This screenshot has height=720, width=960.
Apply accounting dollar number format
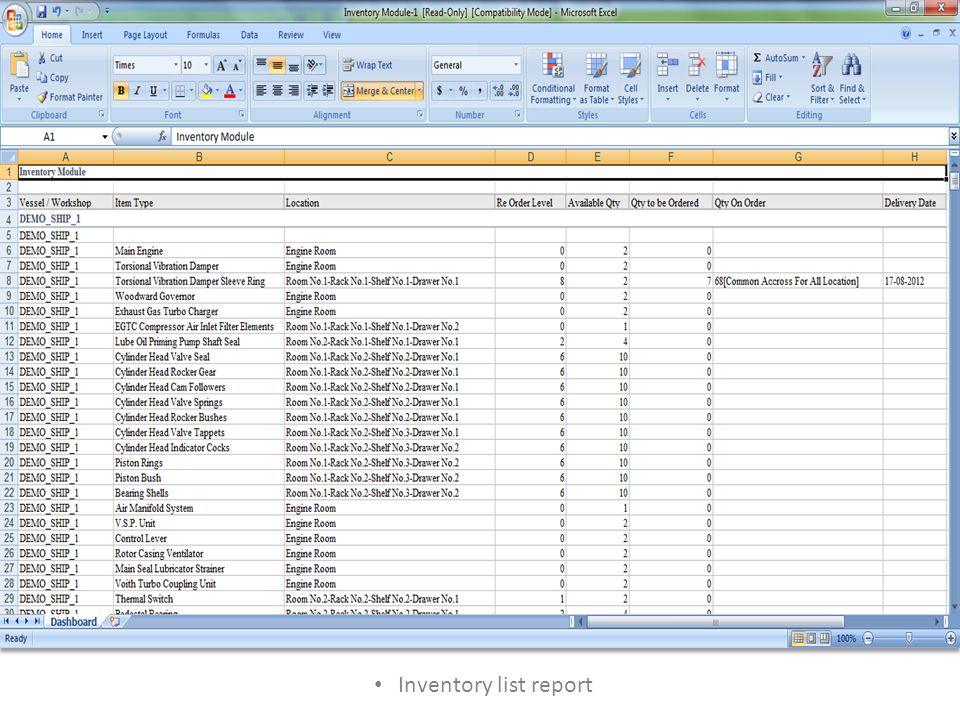440,91
